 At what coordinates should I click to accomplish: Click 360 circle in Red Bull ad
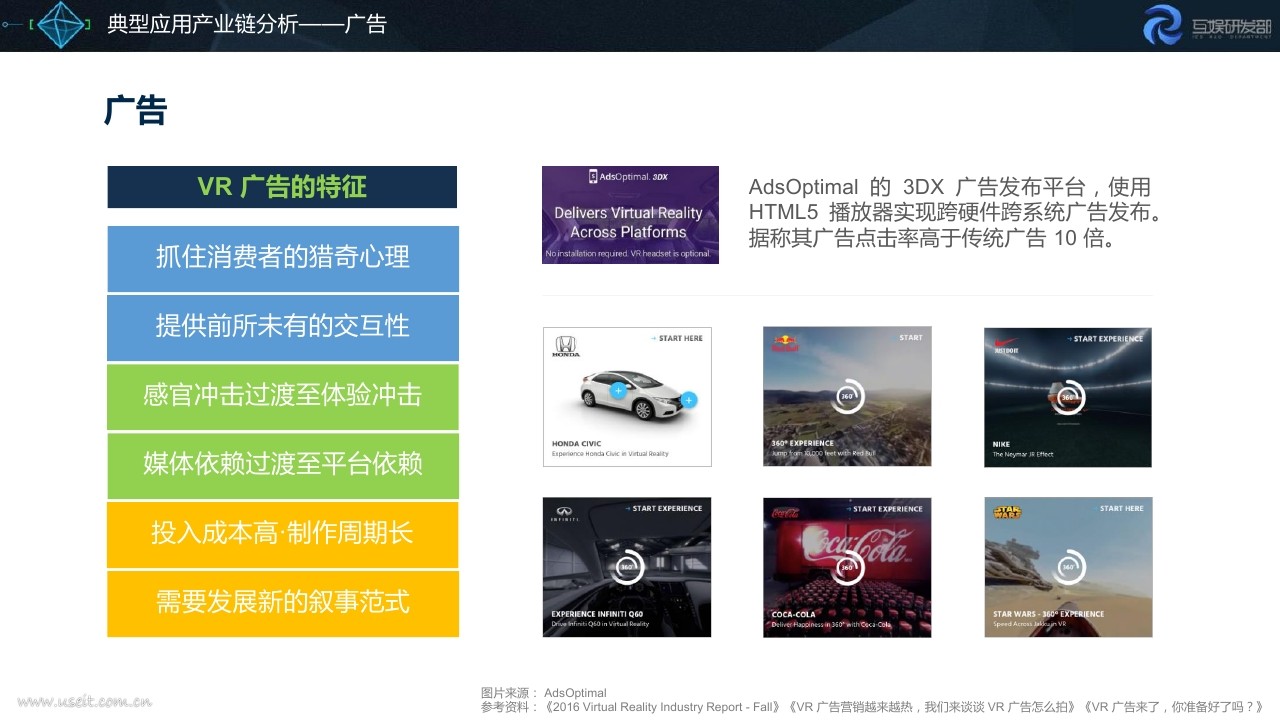847,396
